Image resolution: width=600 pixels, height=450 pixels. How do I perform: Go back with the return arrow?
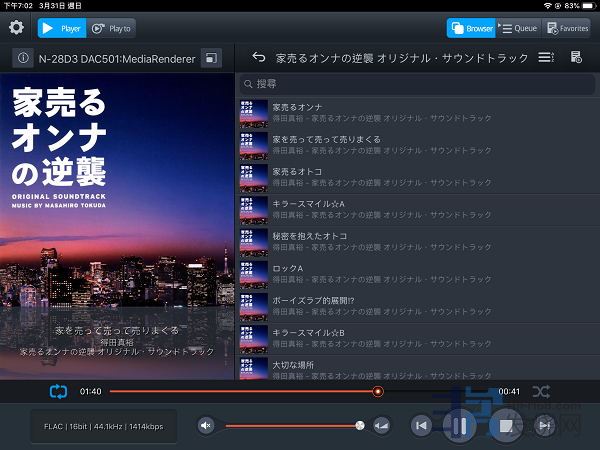(259, 58)
